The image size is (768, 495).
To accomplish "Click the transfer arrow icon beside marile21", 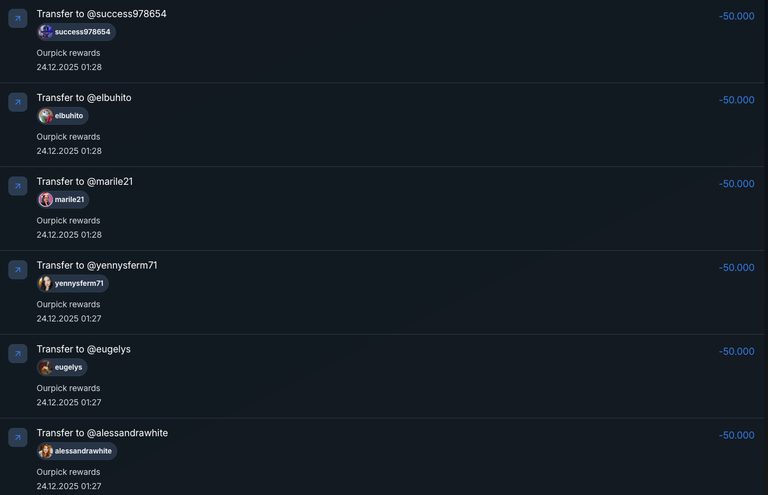I will point(18,186).
